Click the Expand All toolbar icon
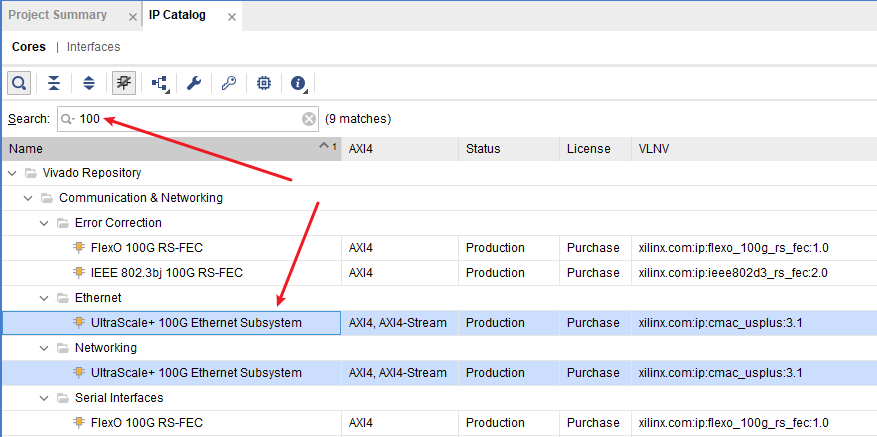 coord(89,83)
